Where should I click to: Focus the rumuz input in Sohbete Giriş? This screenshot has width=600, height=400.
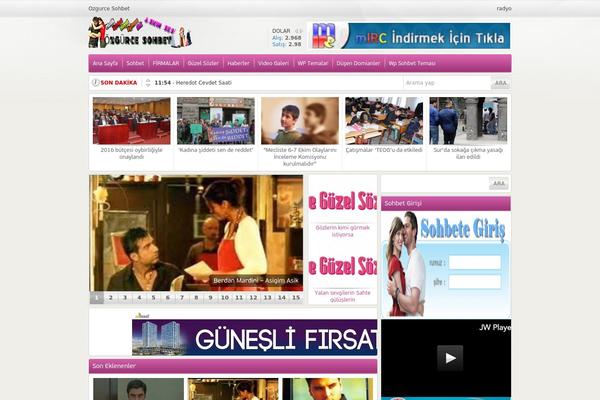click(474, 263)
